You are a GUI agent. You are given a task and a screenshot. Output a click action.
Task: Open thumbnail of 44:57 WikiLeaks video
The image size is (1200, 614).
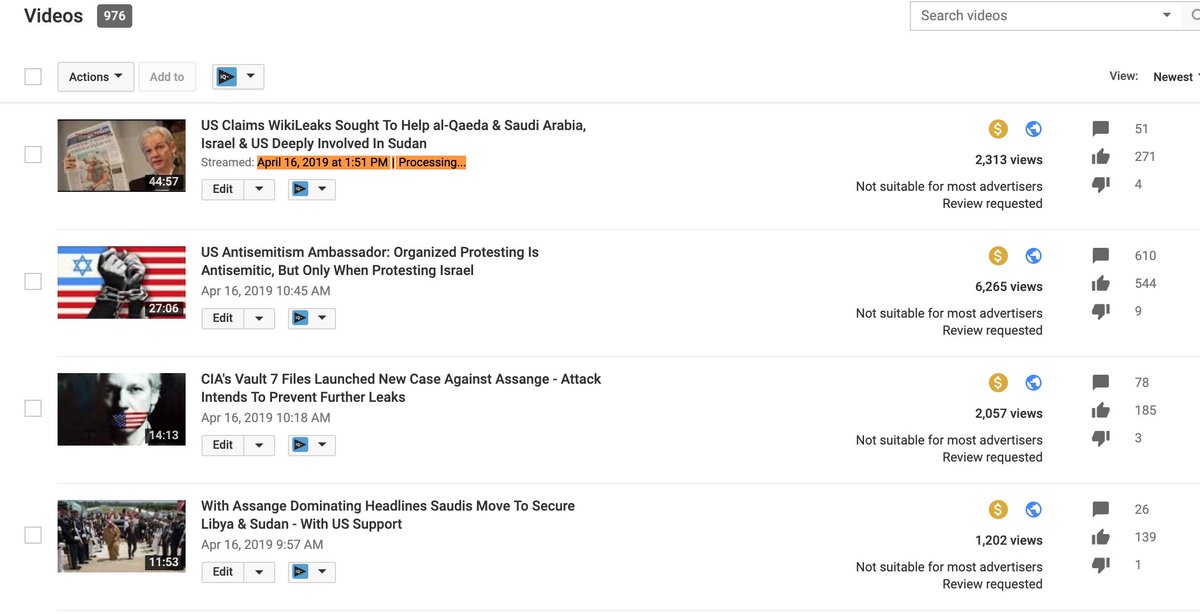(x=121, y=155)
